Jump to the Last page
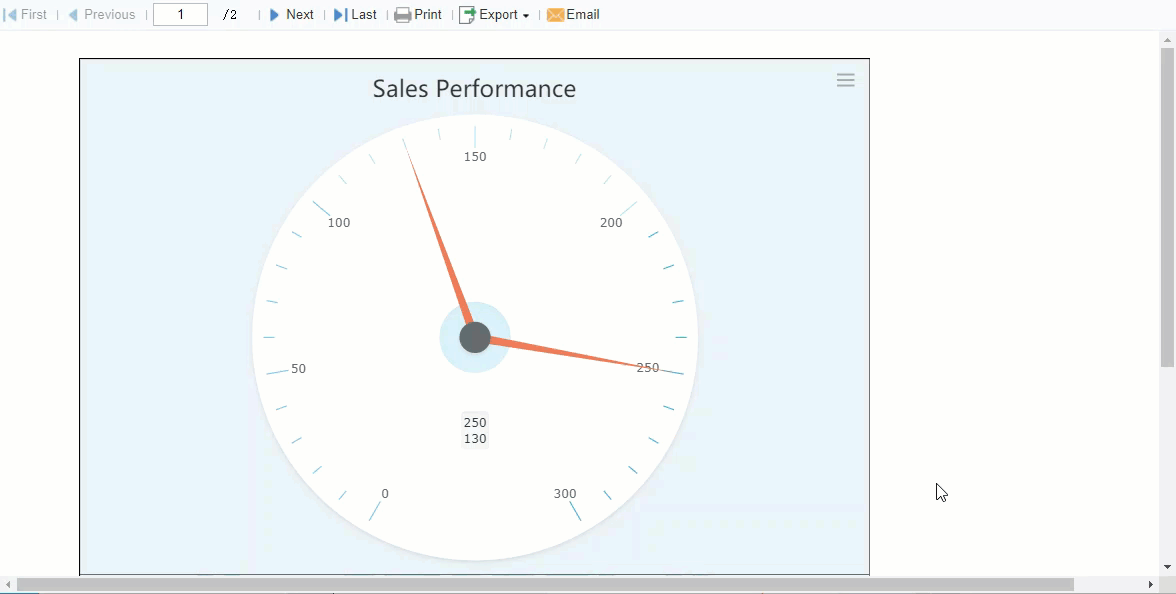The image size is (1176, 594). [355, 15]
